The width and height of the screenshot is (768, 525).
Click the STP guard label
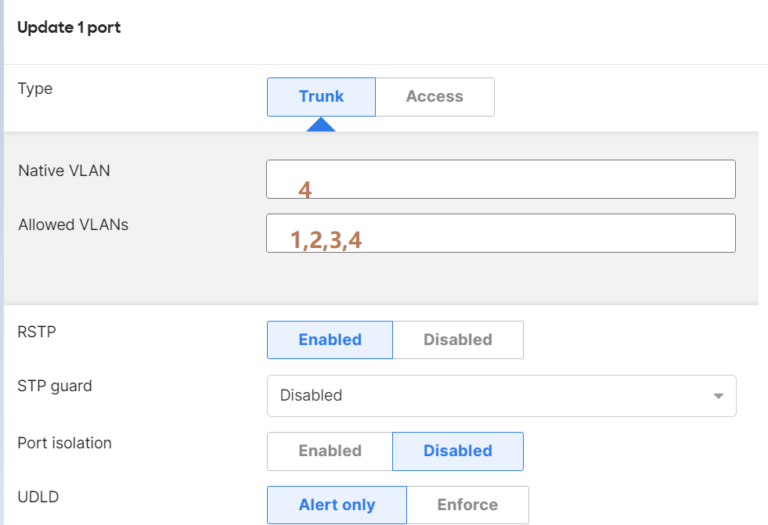(55, 386)
